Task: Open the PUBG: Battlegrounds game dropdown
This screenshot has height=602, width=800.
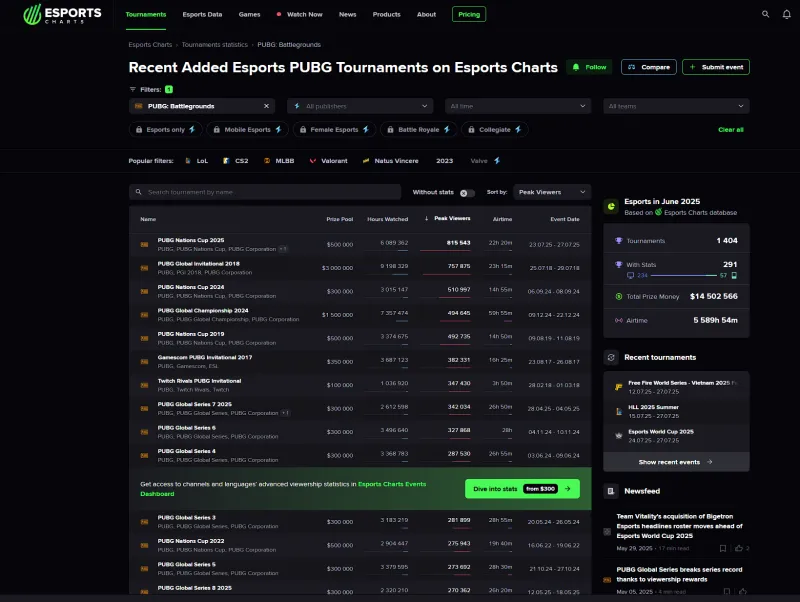Action: [x=202, y=106]
